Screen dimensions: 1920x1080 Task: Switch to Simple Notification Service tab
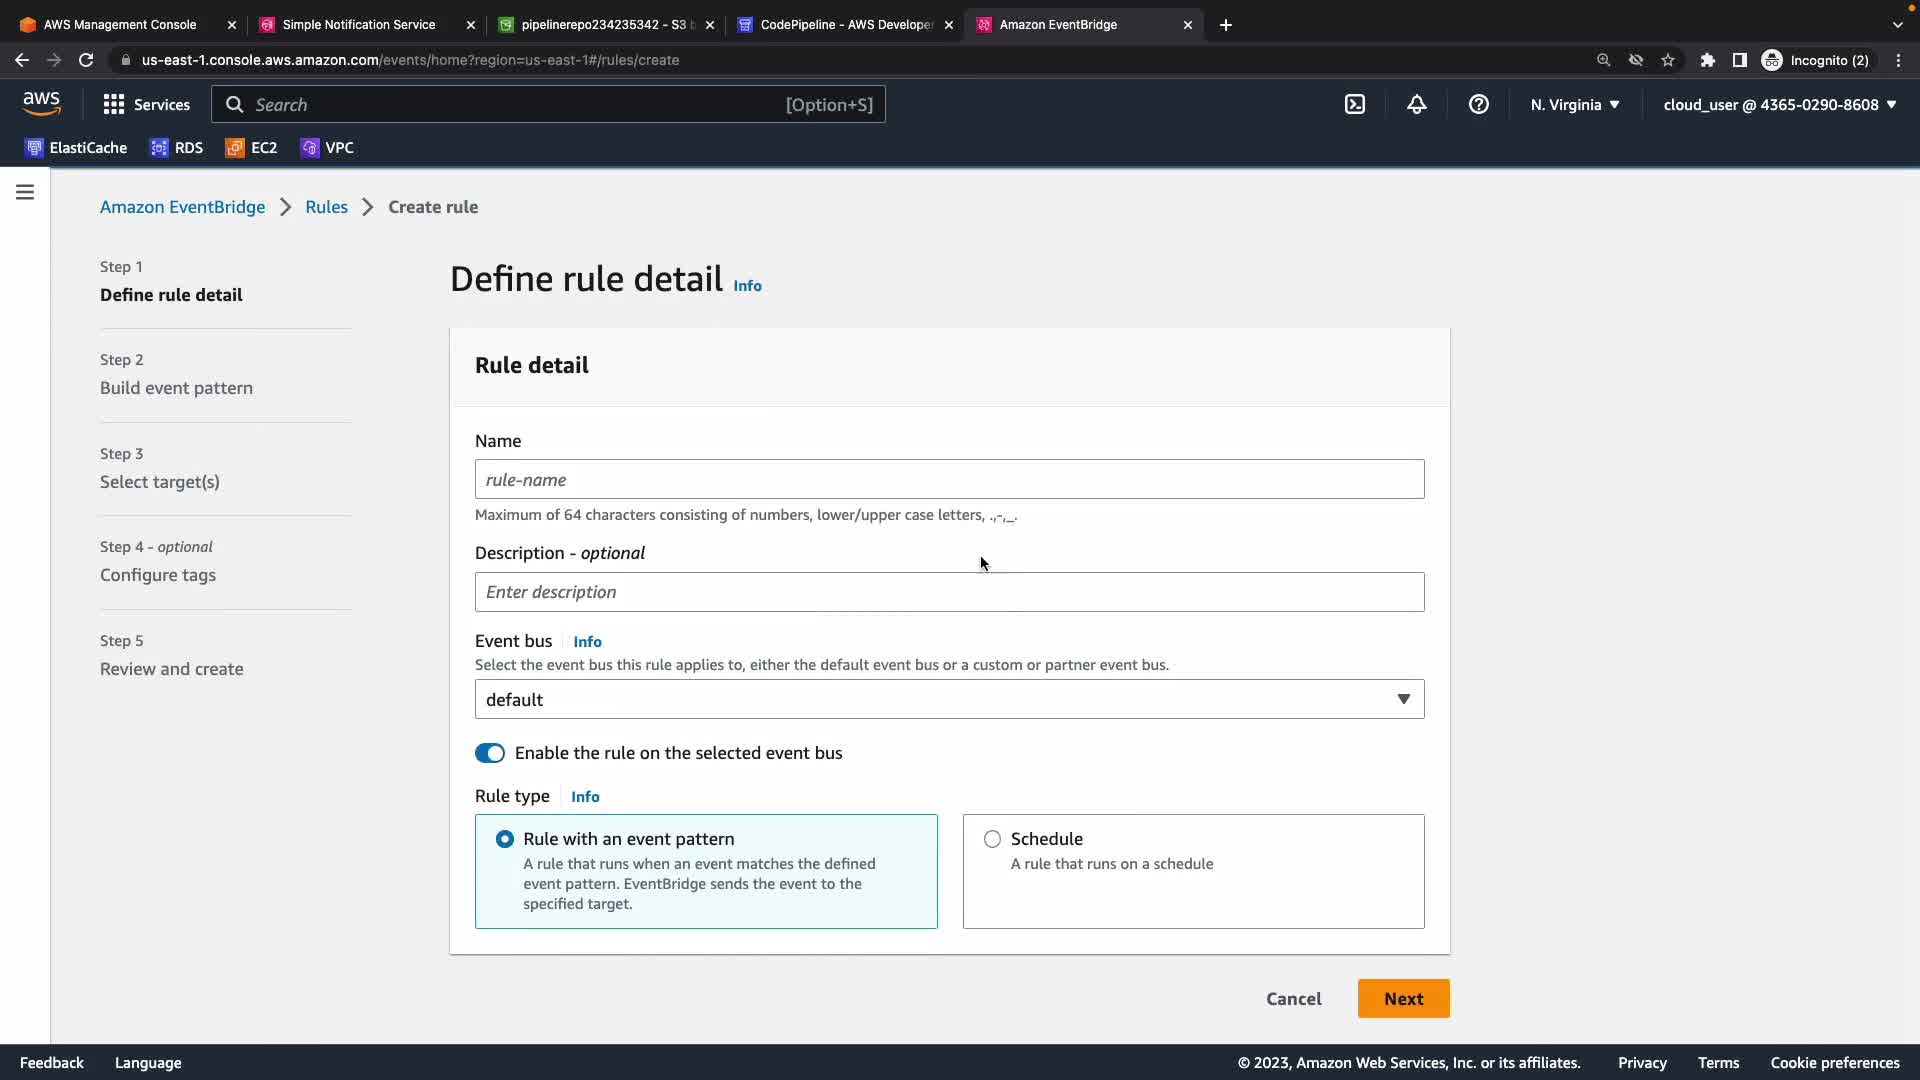point(358,24)
